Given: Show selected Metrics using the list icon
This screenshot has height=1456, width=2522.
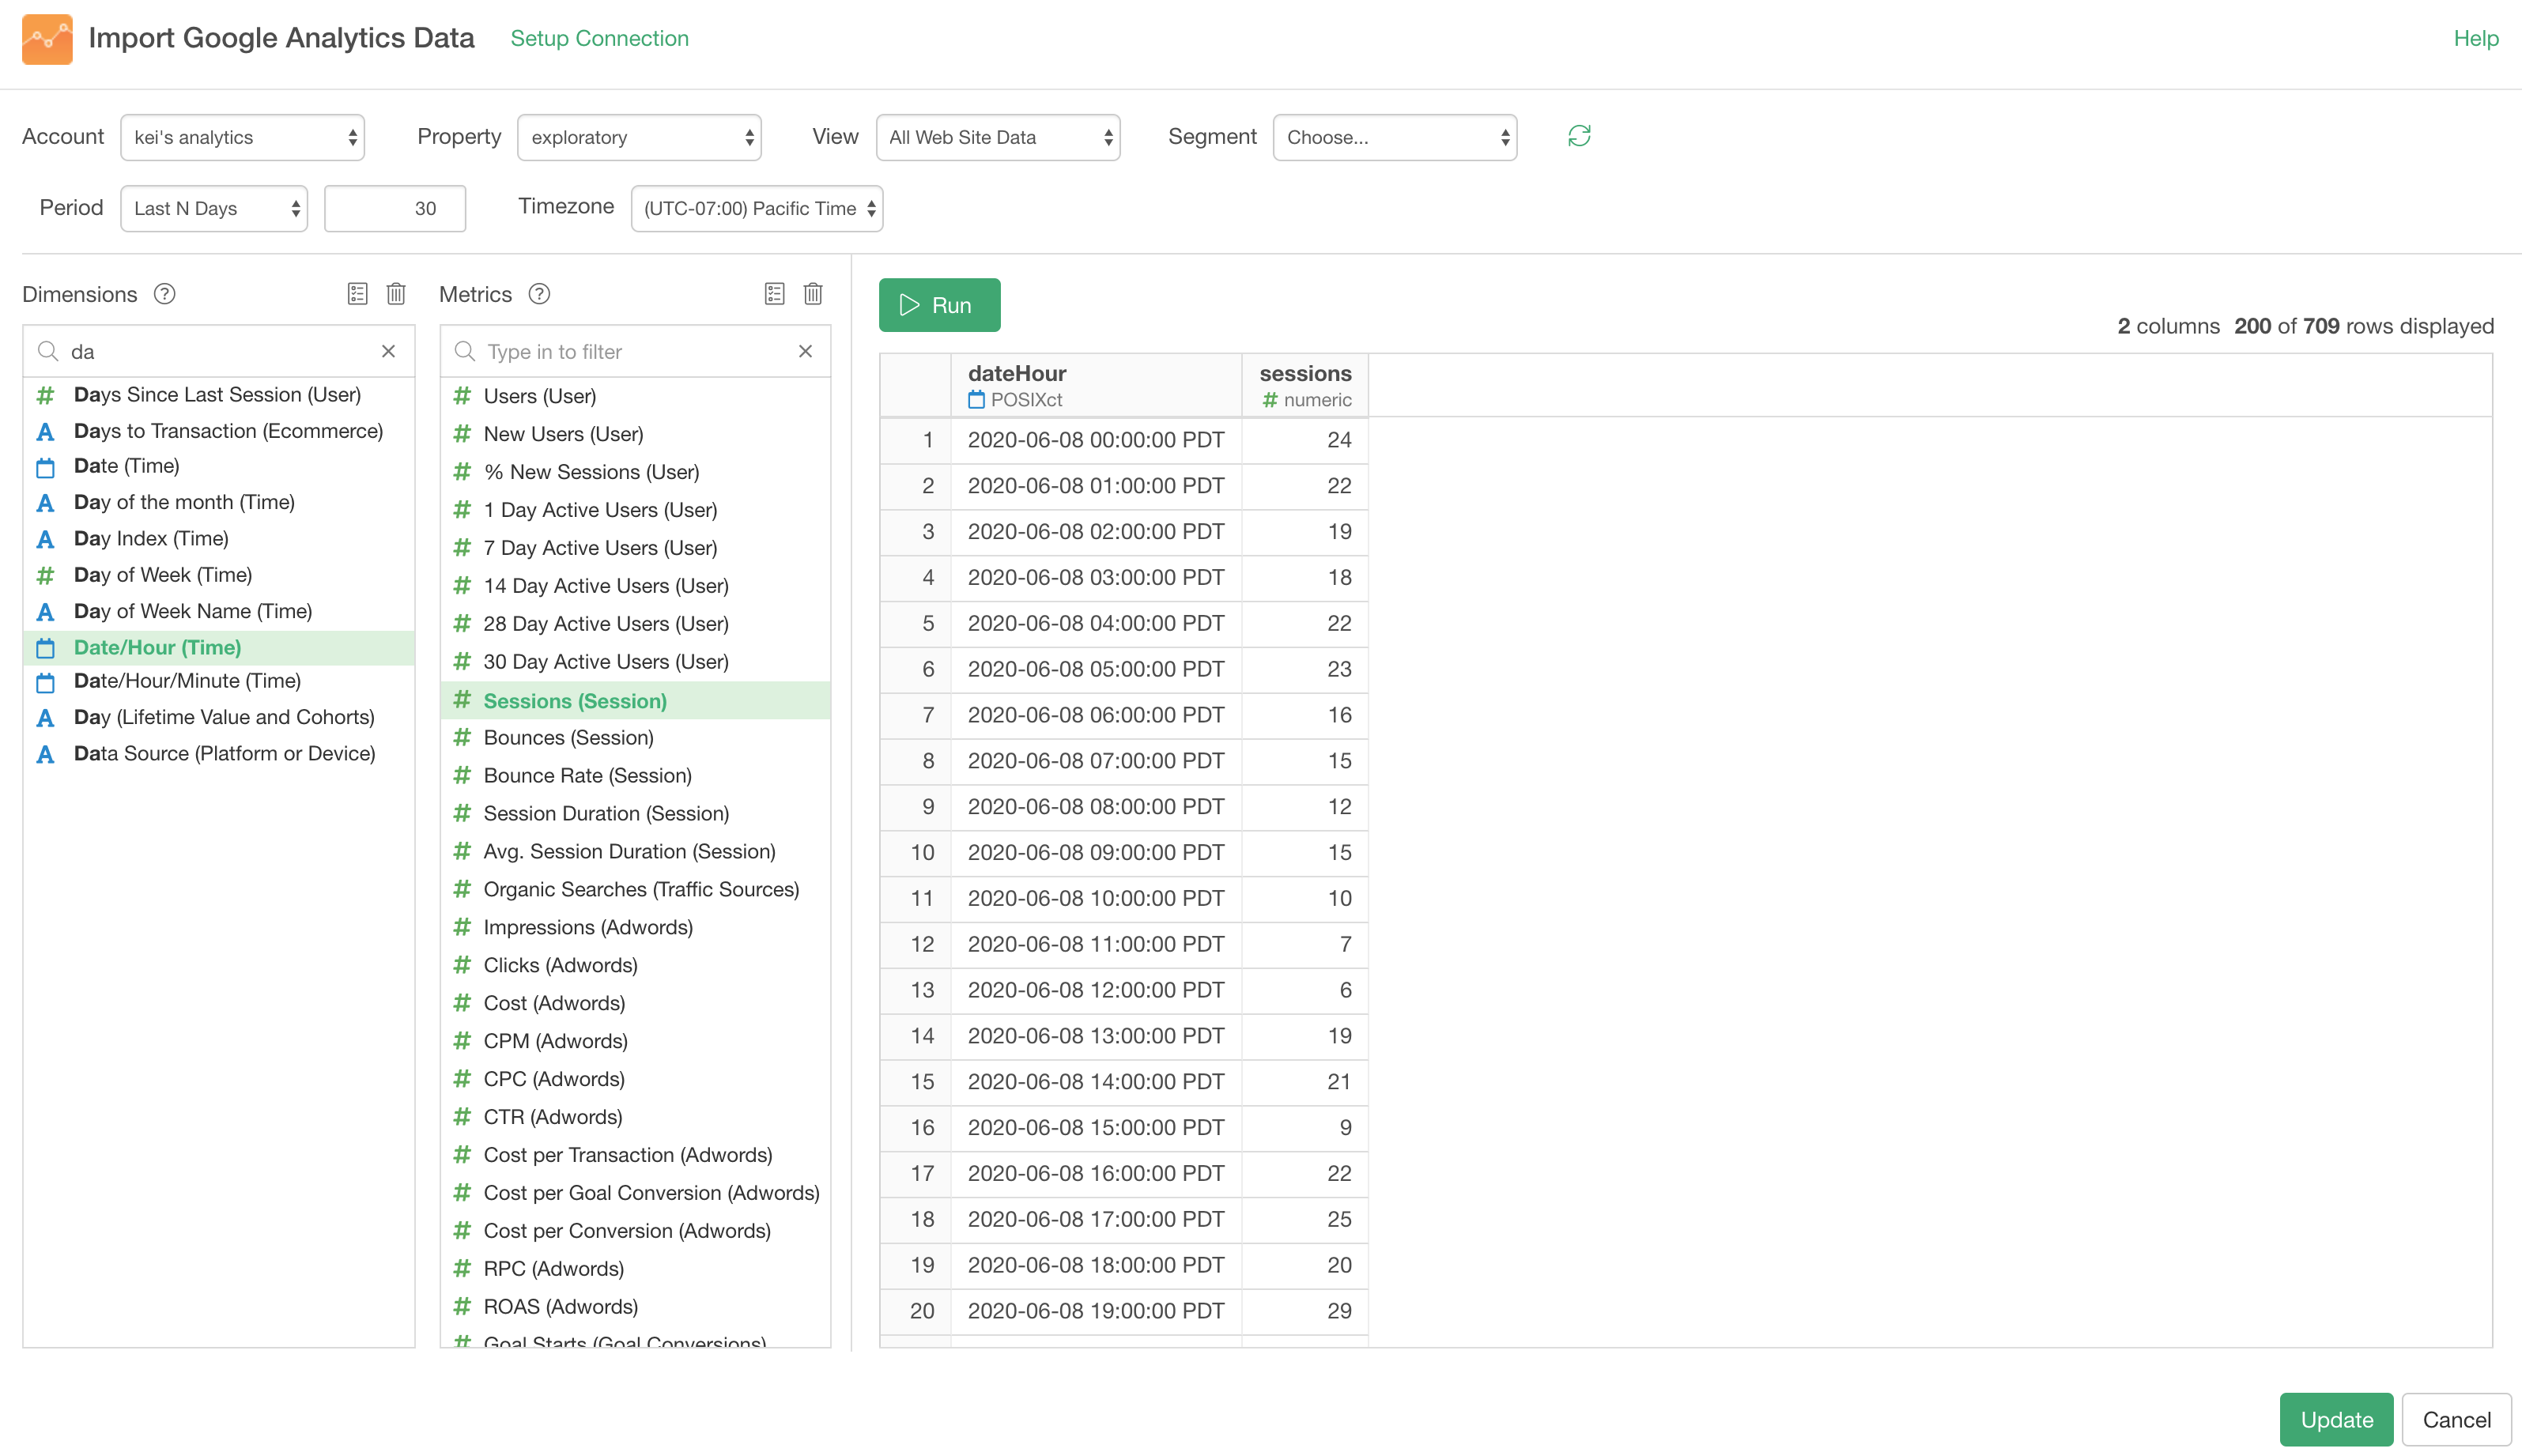Looking at the screenshot, I should point(775,294).
